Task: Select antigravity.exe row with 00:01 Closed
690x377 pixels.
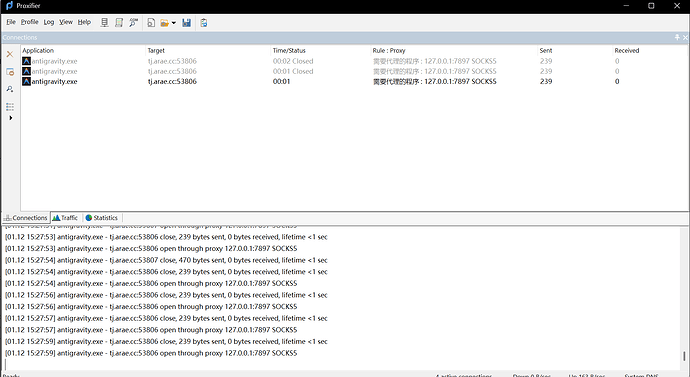Action: (354, 71)
